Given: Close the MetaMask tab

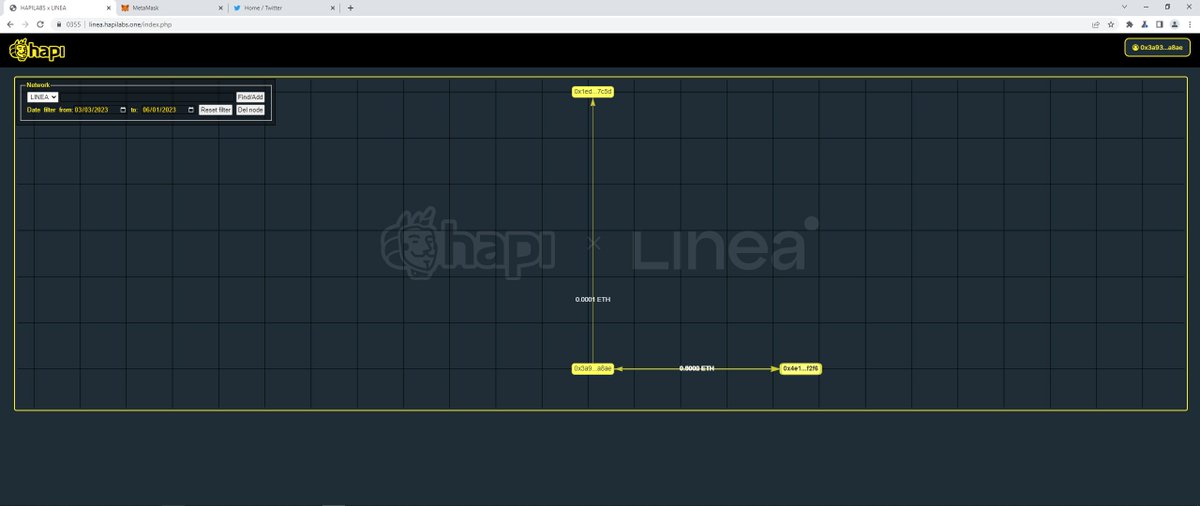Looking at the screenshot, I should point(220,7).
